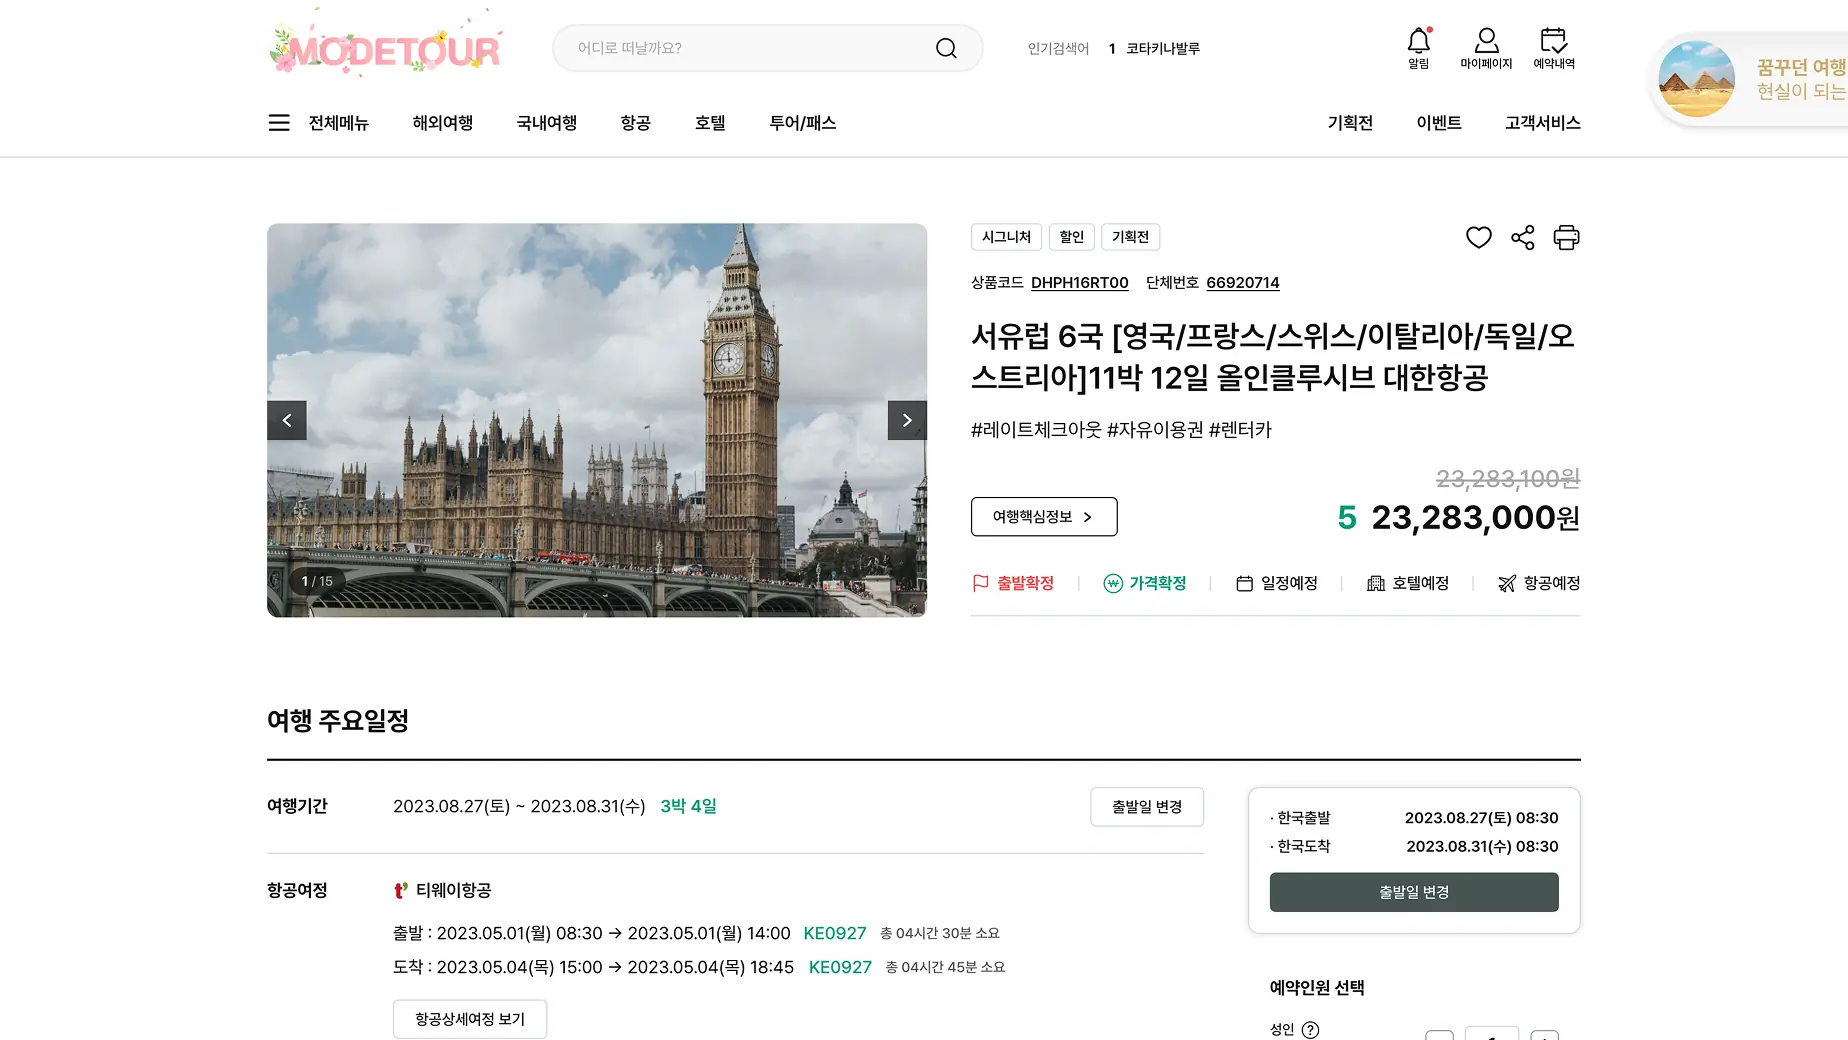Open adult passenger help tooltip icon
This screenshot has width=1848, height=1040.
coord(1310,1030)
